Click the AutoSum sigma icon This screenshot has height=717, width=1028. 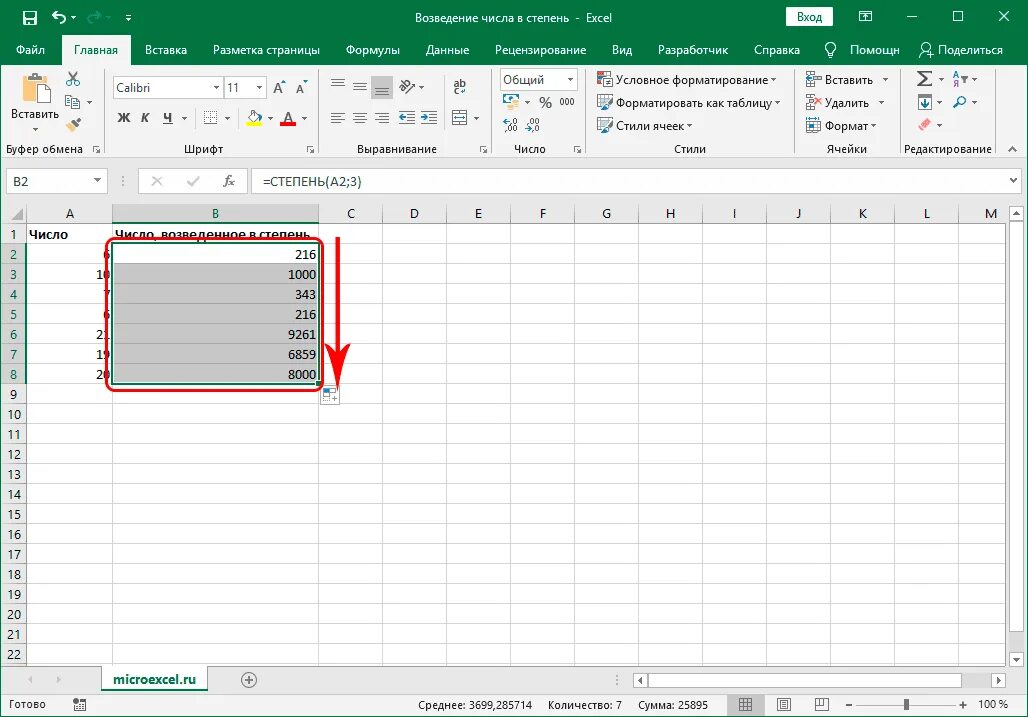(x=924, y=79)
